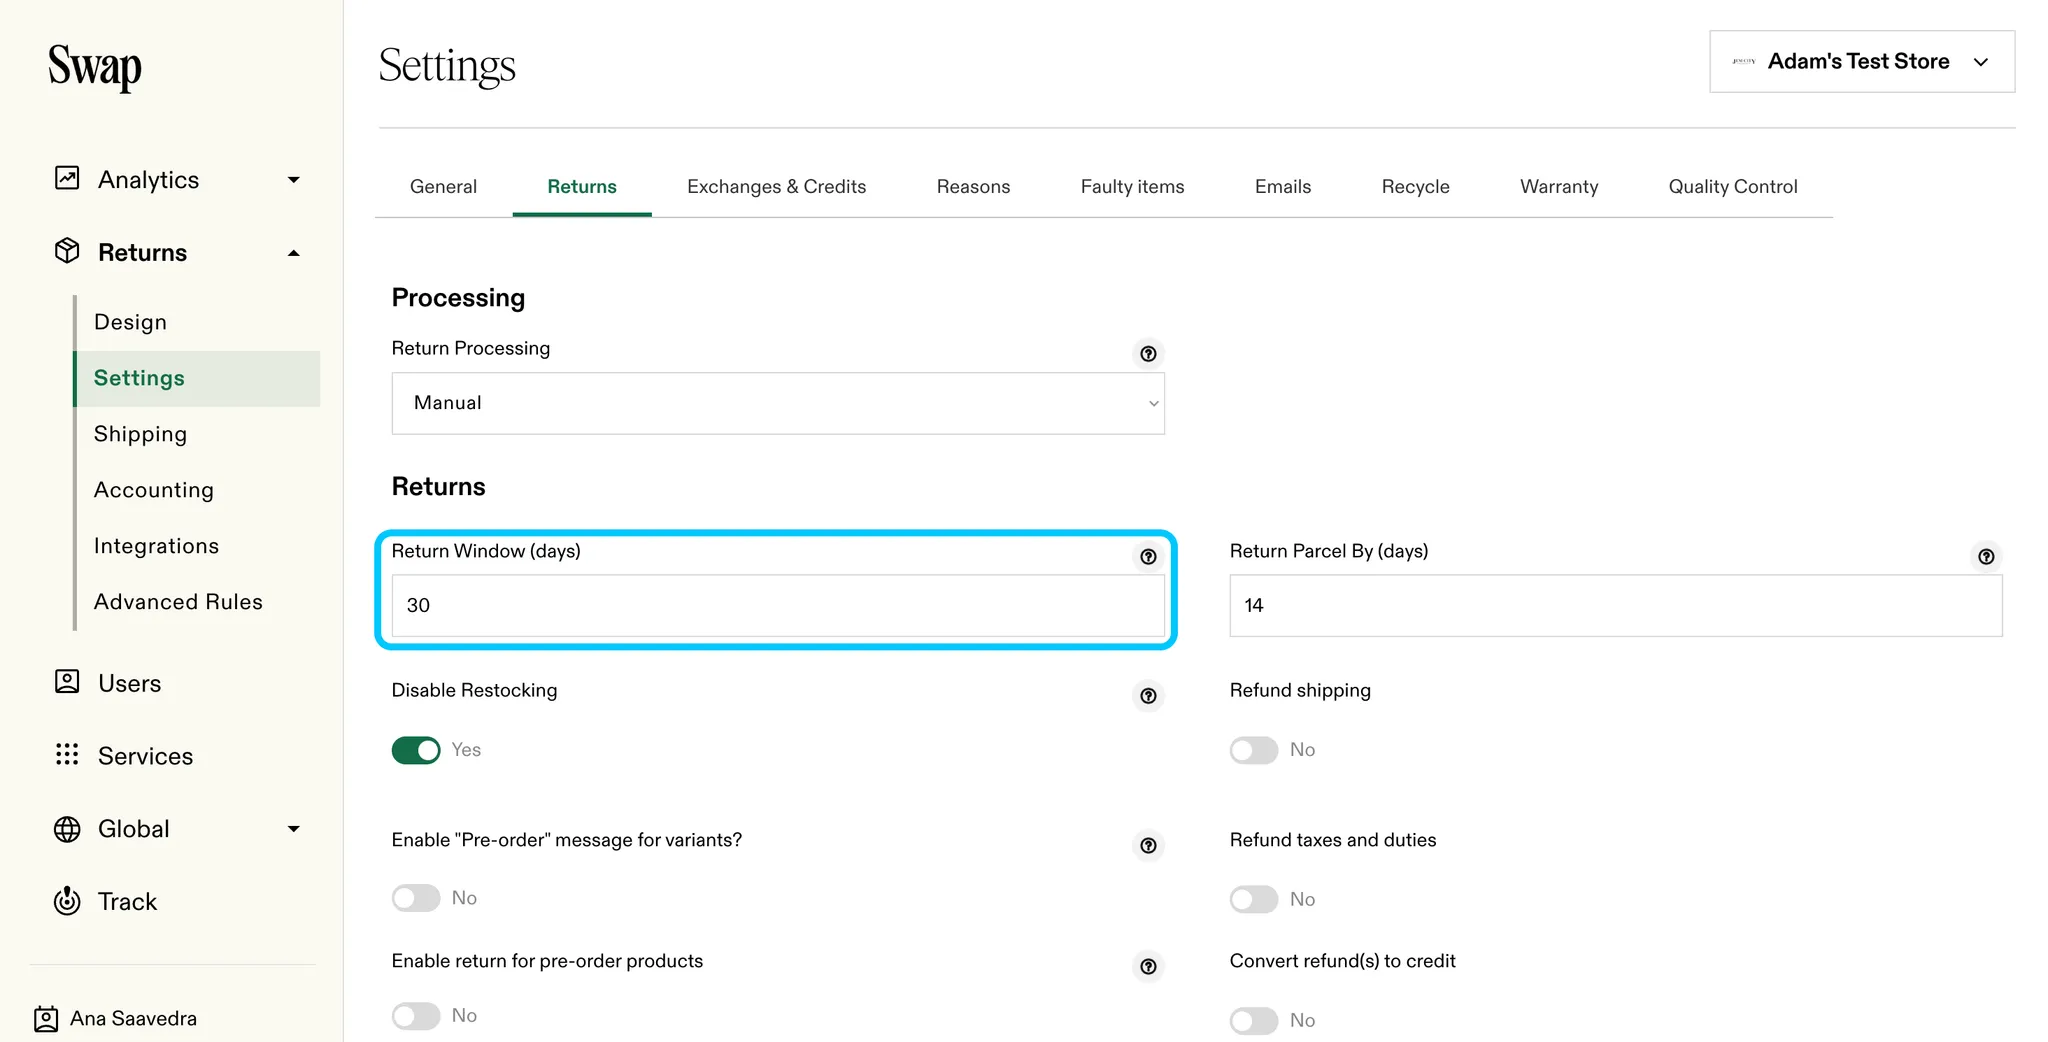The width and height of the screenshot is (2048, 1042).
Task: Open the Reasons tab
Action: click(x=973, y=187)
